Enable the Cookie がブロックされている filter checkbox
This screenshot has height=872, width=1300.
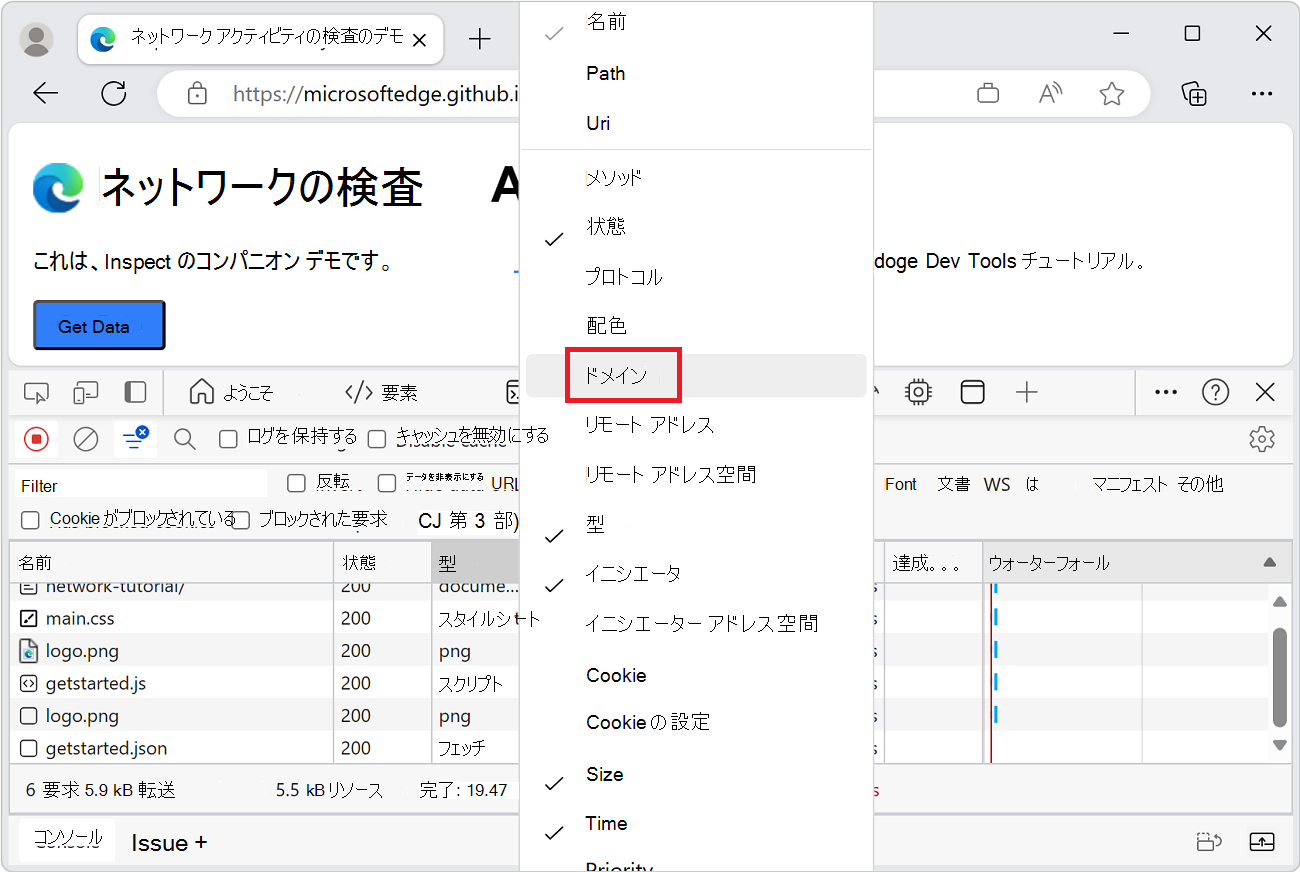click(x=30, y=520)
